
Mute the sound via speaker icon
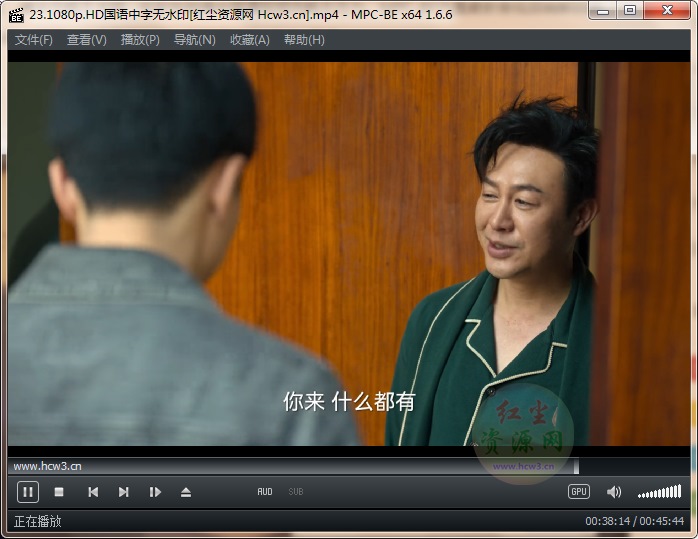click(x=614, y=492)
